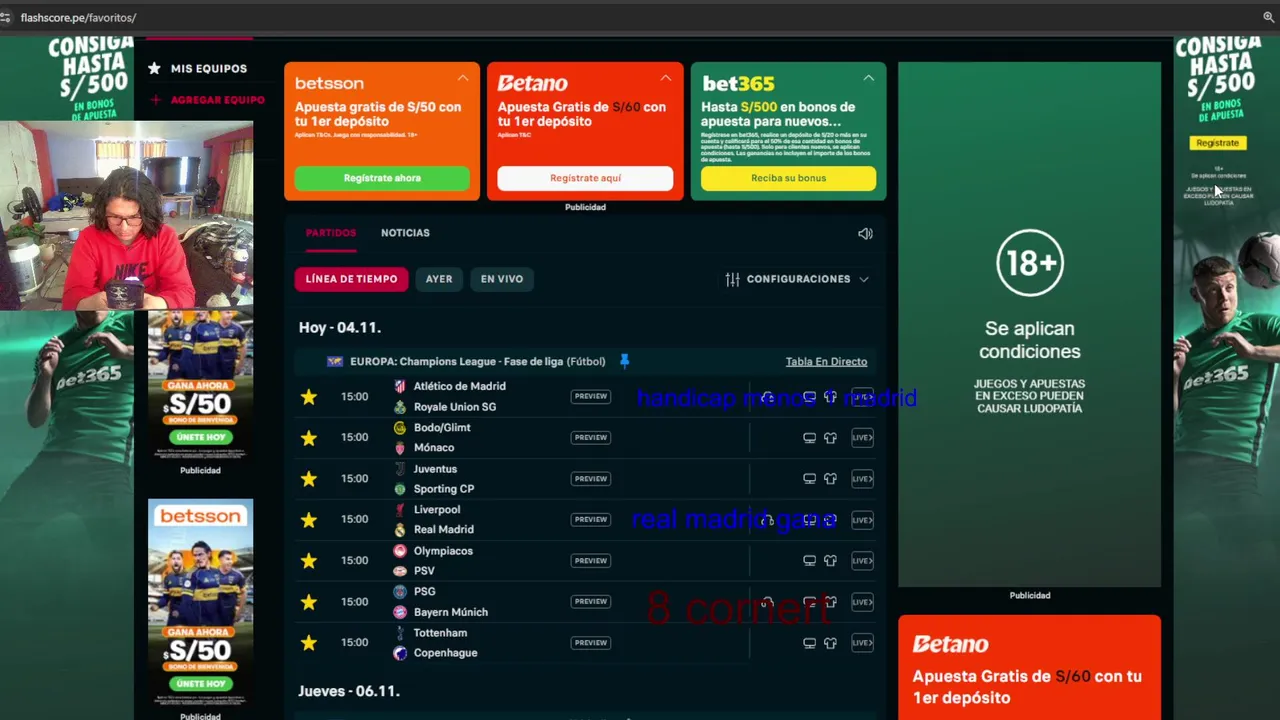Select the Línea de tiempo filter
The height and width of the screenshot is (720, 1280).
pyautogui.click(x=351, y=279)
